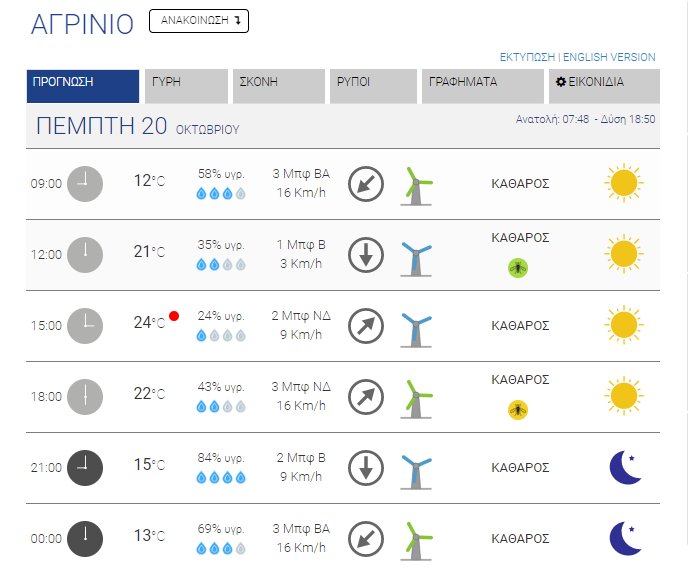
Task: Click the yellow mosquito icon at 18:00
Action: [518, 410]
